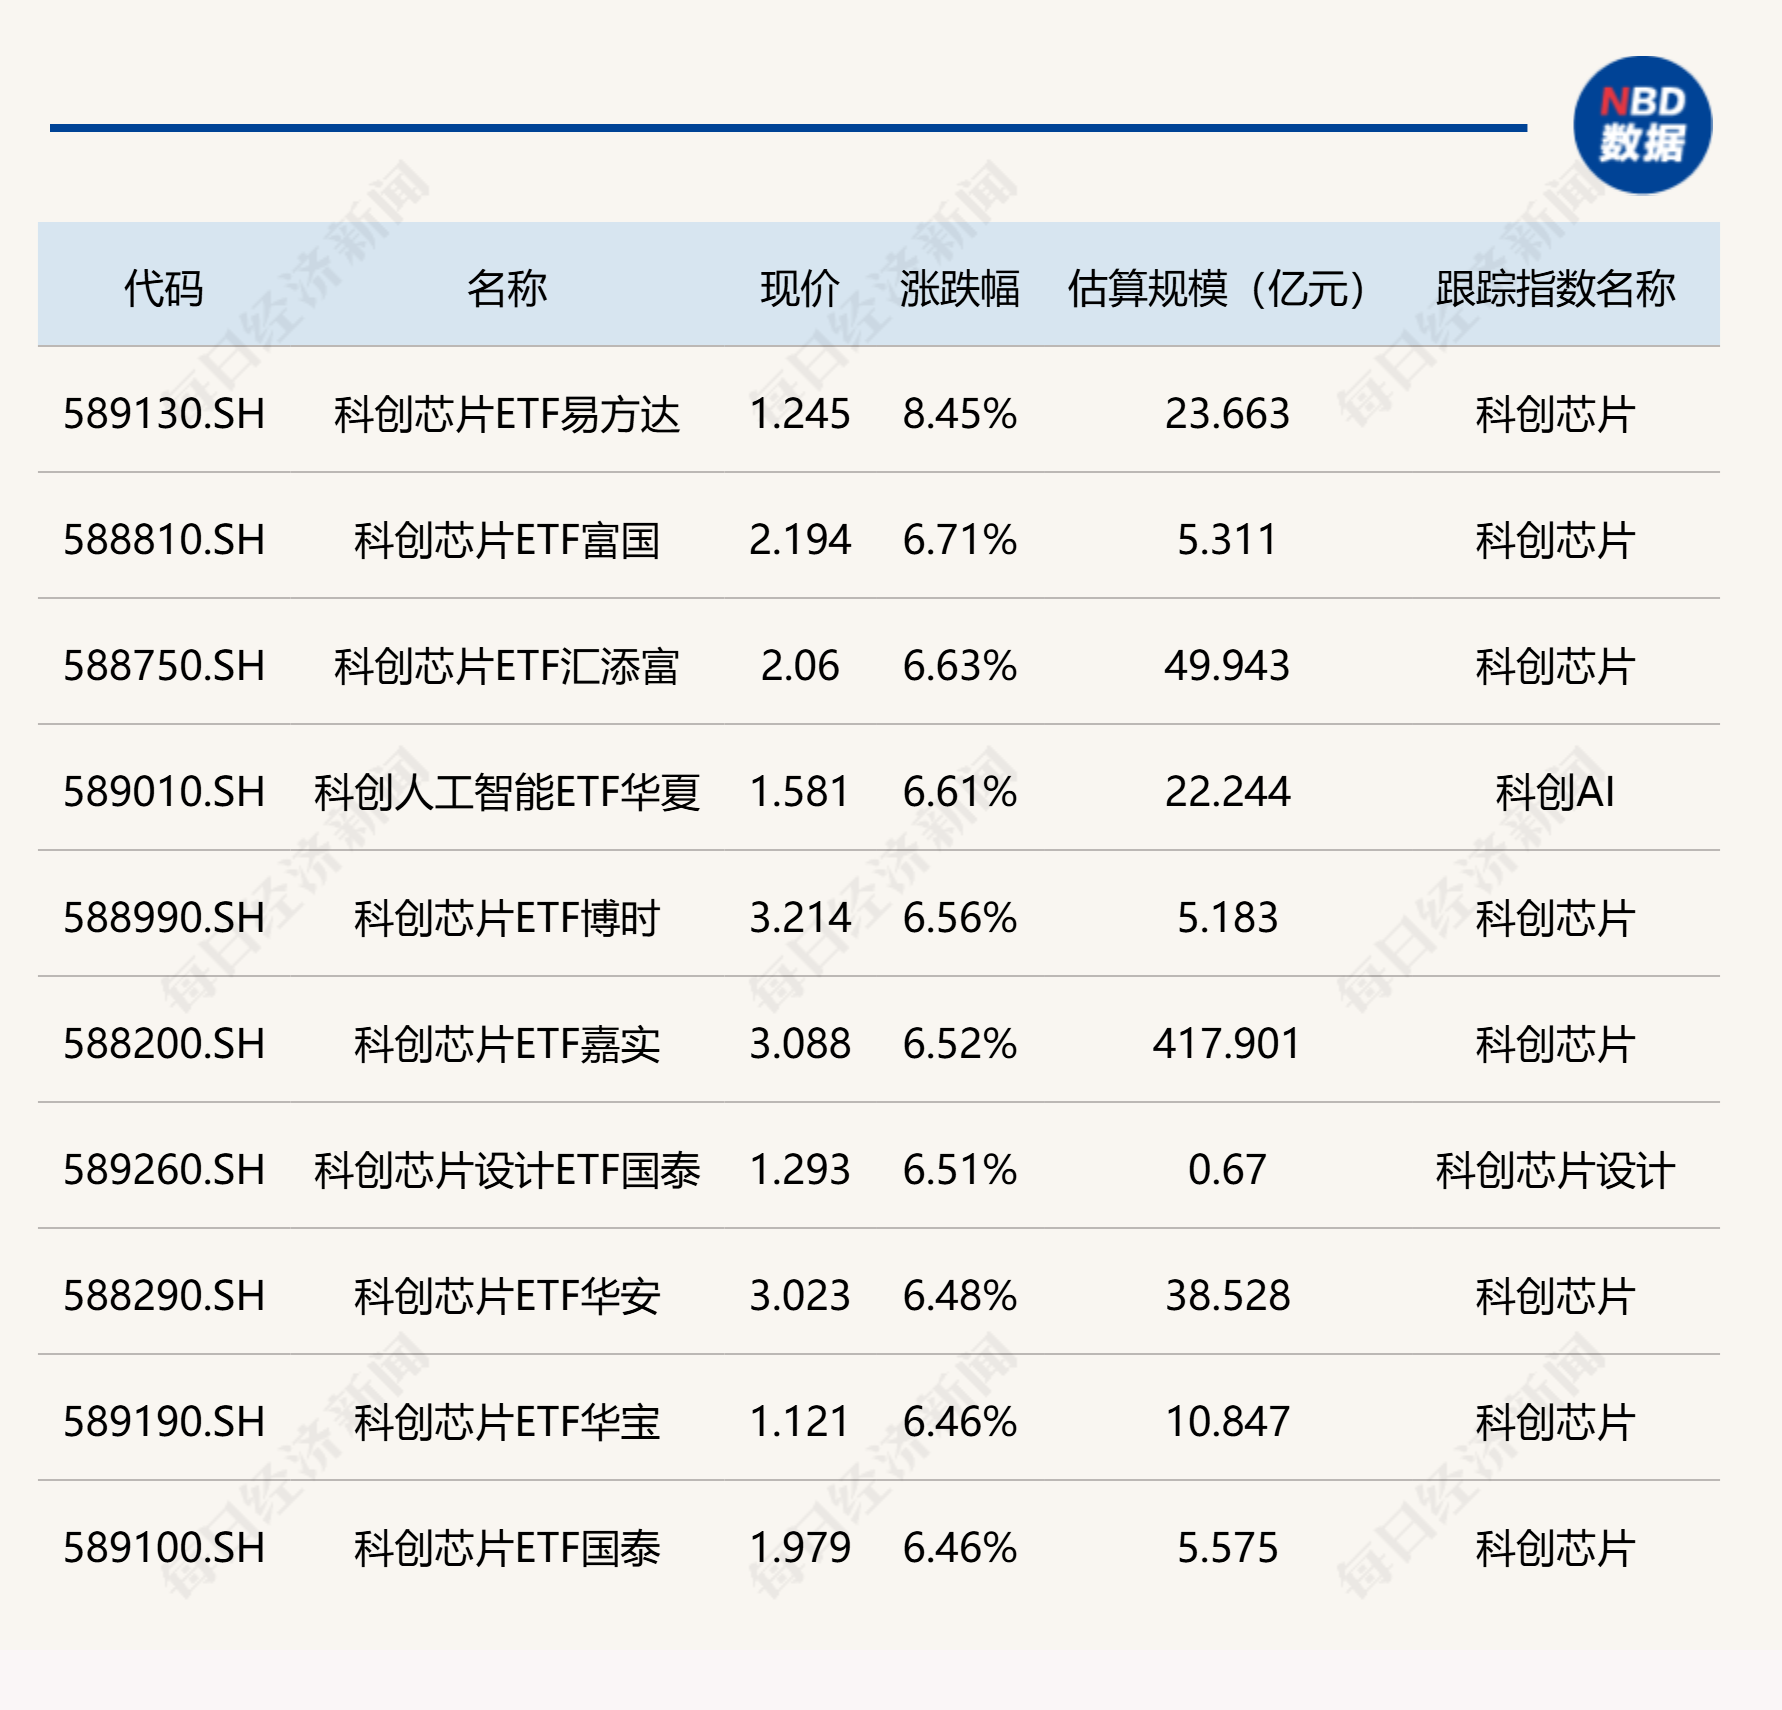Screen dimensions: 1782x1710
Task: Click price 3.214 of 科创芯片ETF博时
Action: (x=797, y=921)
